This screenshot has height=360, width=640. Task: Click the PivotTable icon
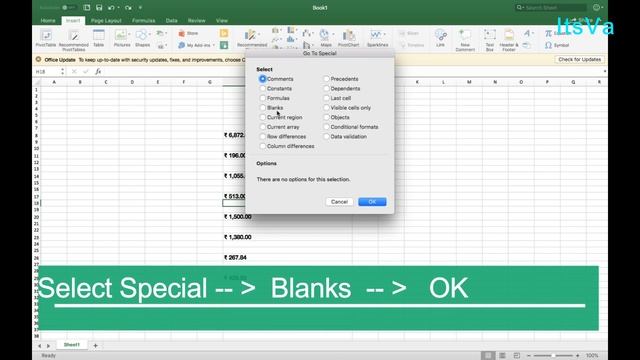tap(46, 36)
